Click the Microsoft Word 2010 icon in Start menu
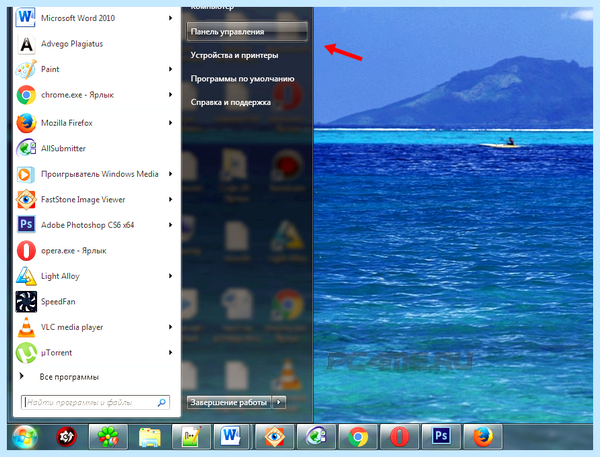 pyautogui.click(x=26, y=18)
